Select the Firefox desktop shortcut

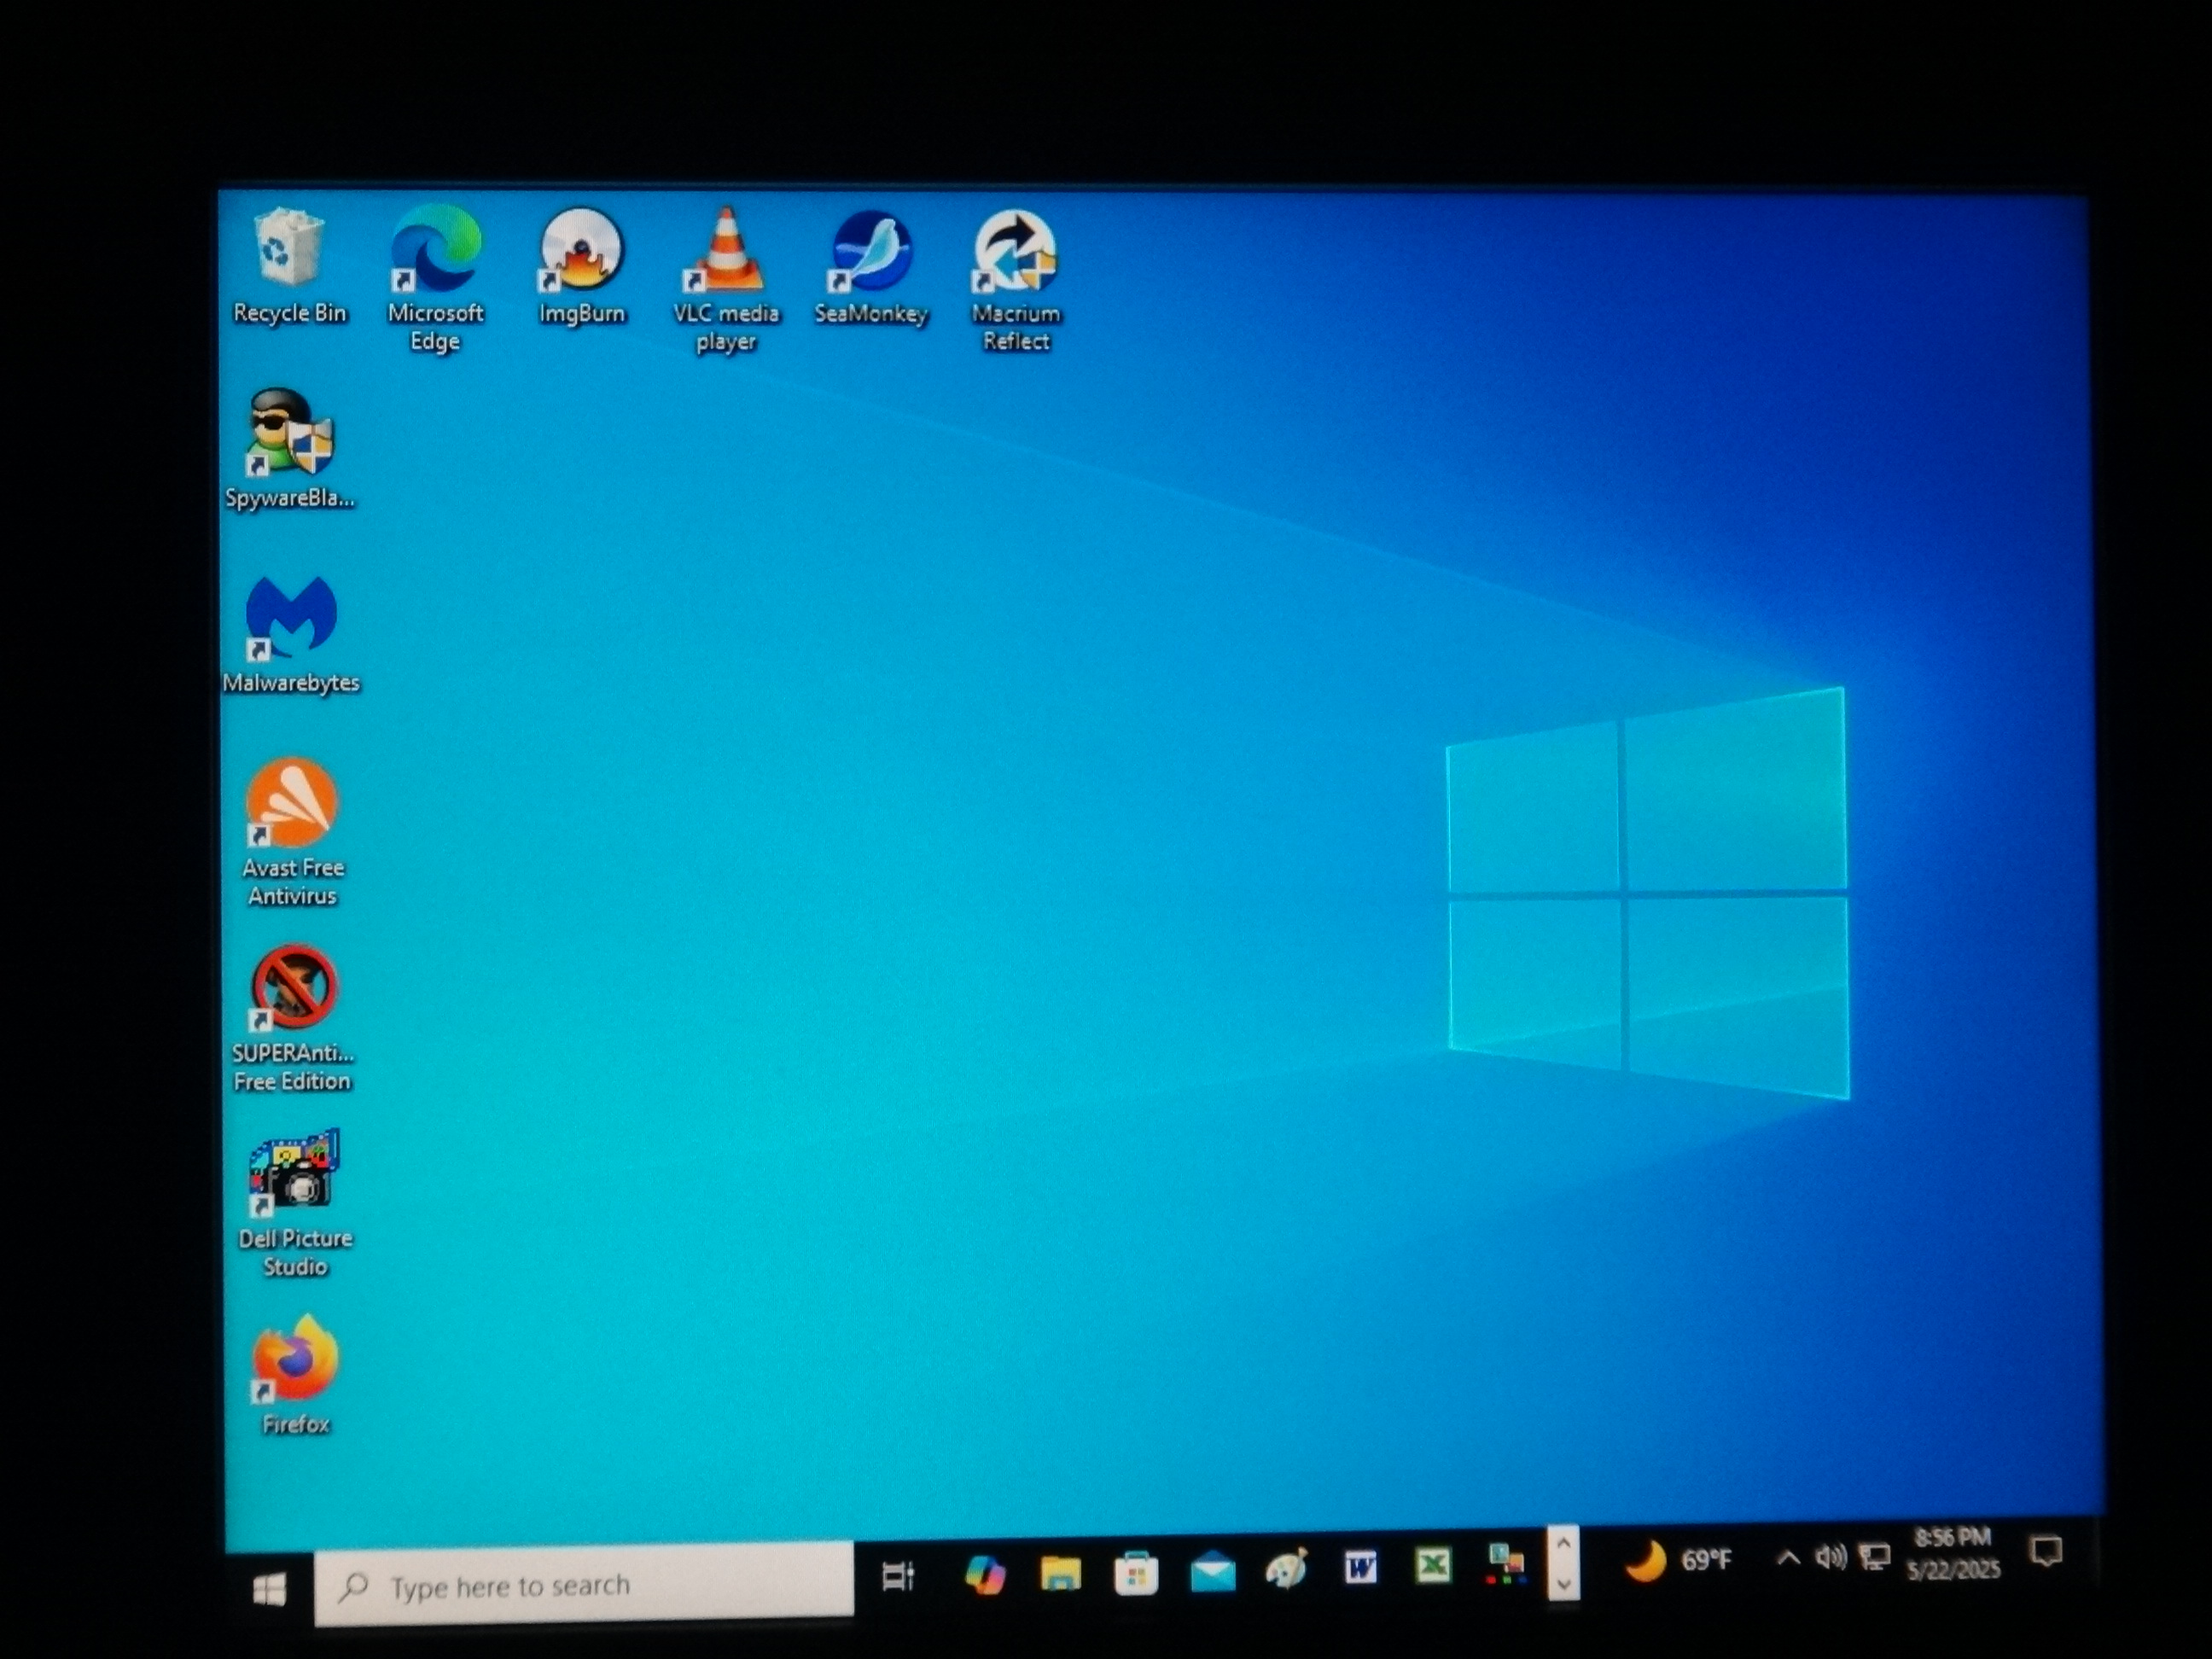coord(295,1375)
